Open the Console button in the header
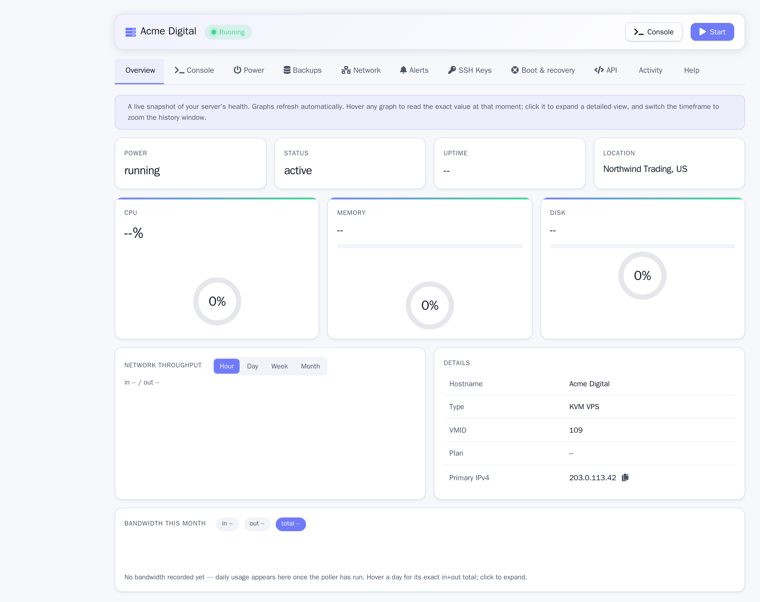This screenshot has height=602, width=760. tap(653, 32)
